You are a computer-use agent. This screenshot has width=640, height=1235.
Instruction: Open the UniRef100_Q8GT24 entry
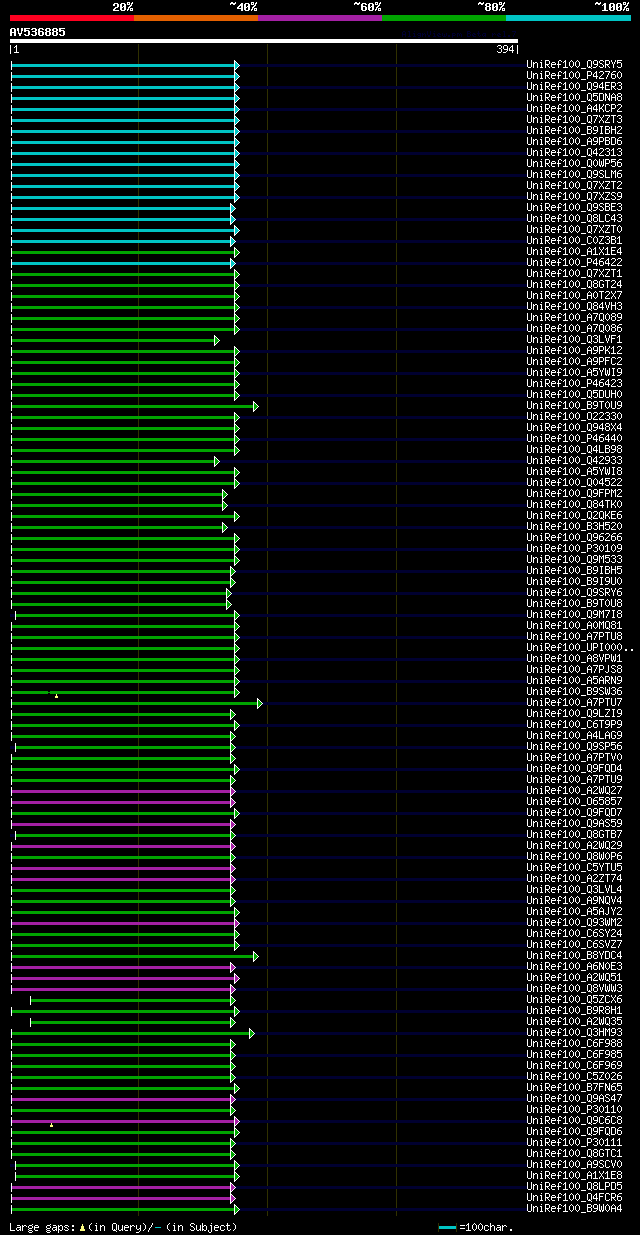tap(574, 285)
